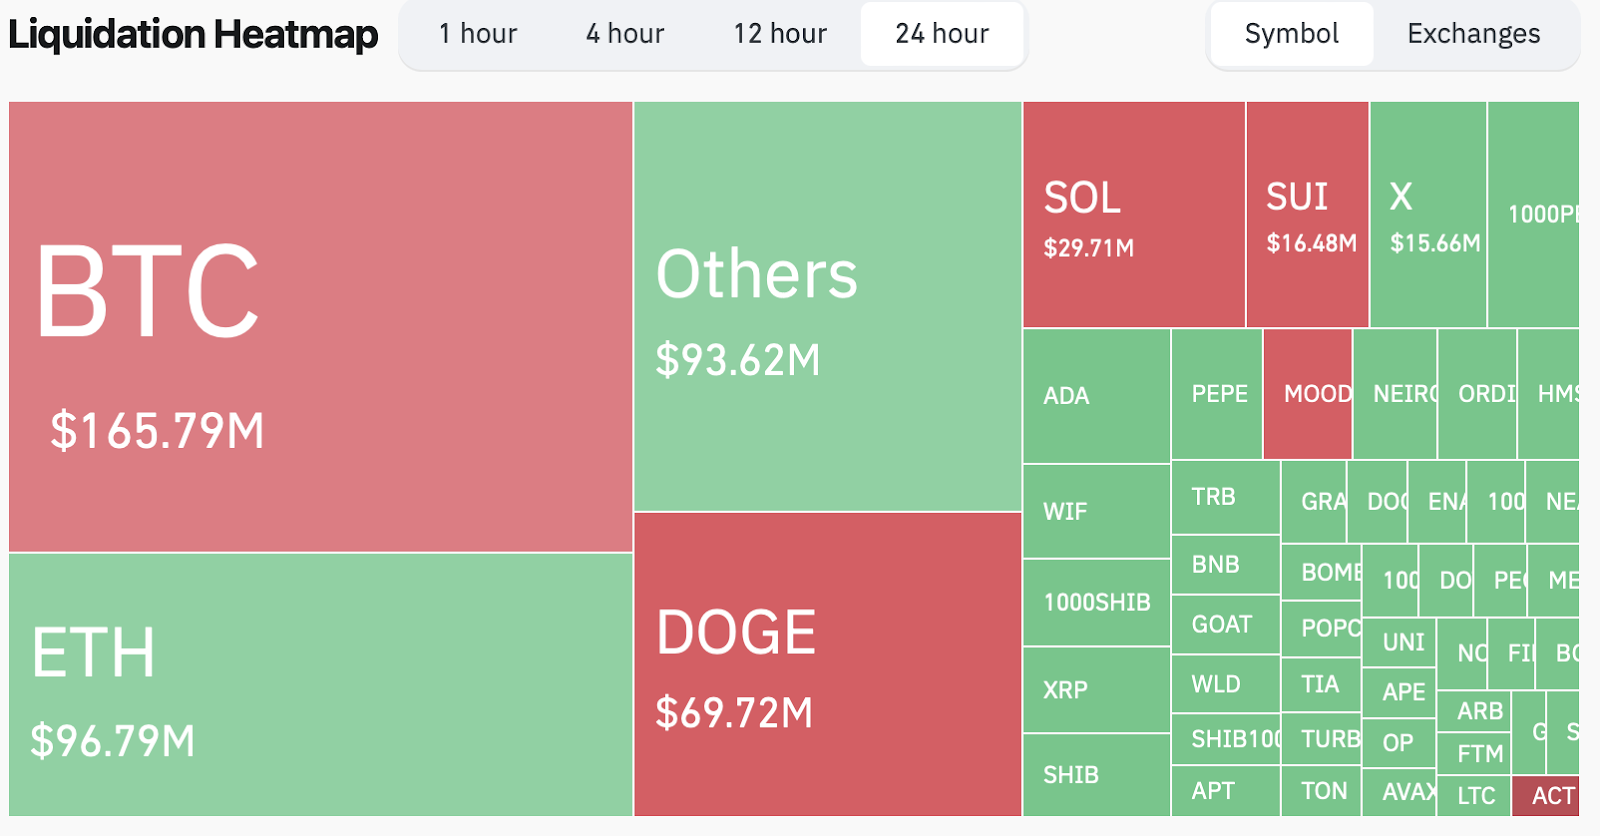Click the FTM tile
The width and height of the screenshot is (1600, 836).
(x=1474, y=753)
